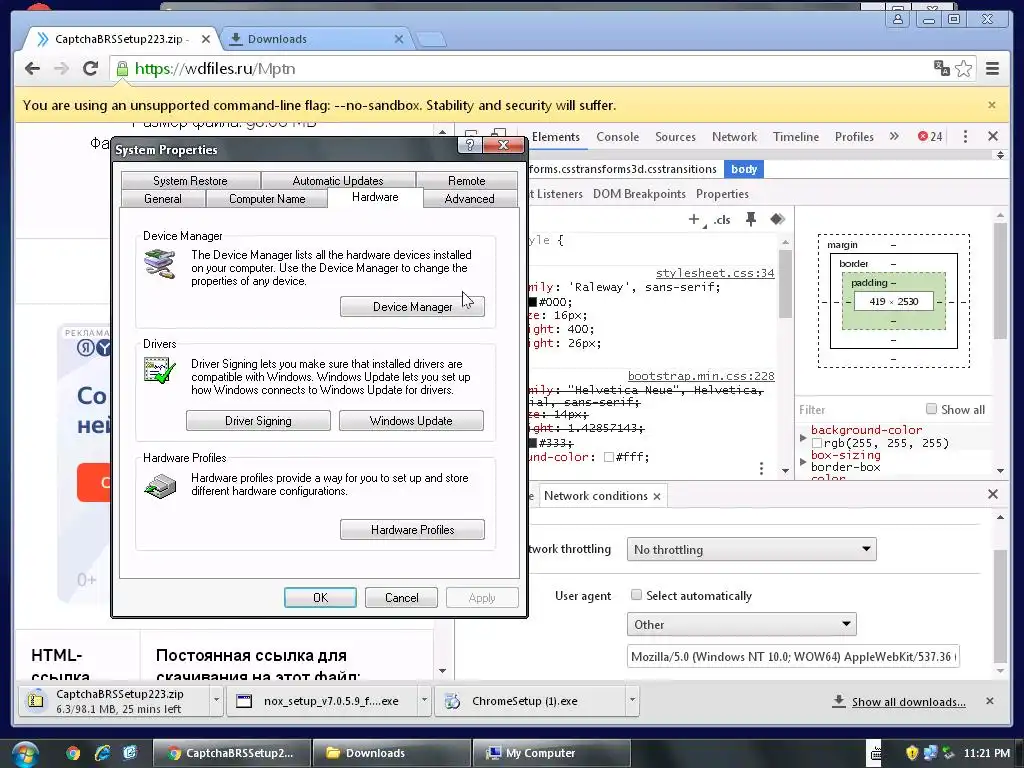
Task: Click the pin element state icon
Action: (x=751, y=219)
